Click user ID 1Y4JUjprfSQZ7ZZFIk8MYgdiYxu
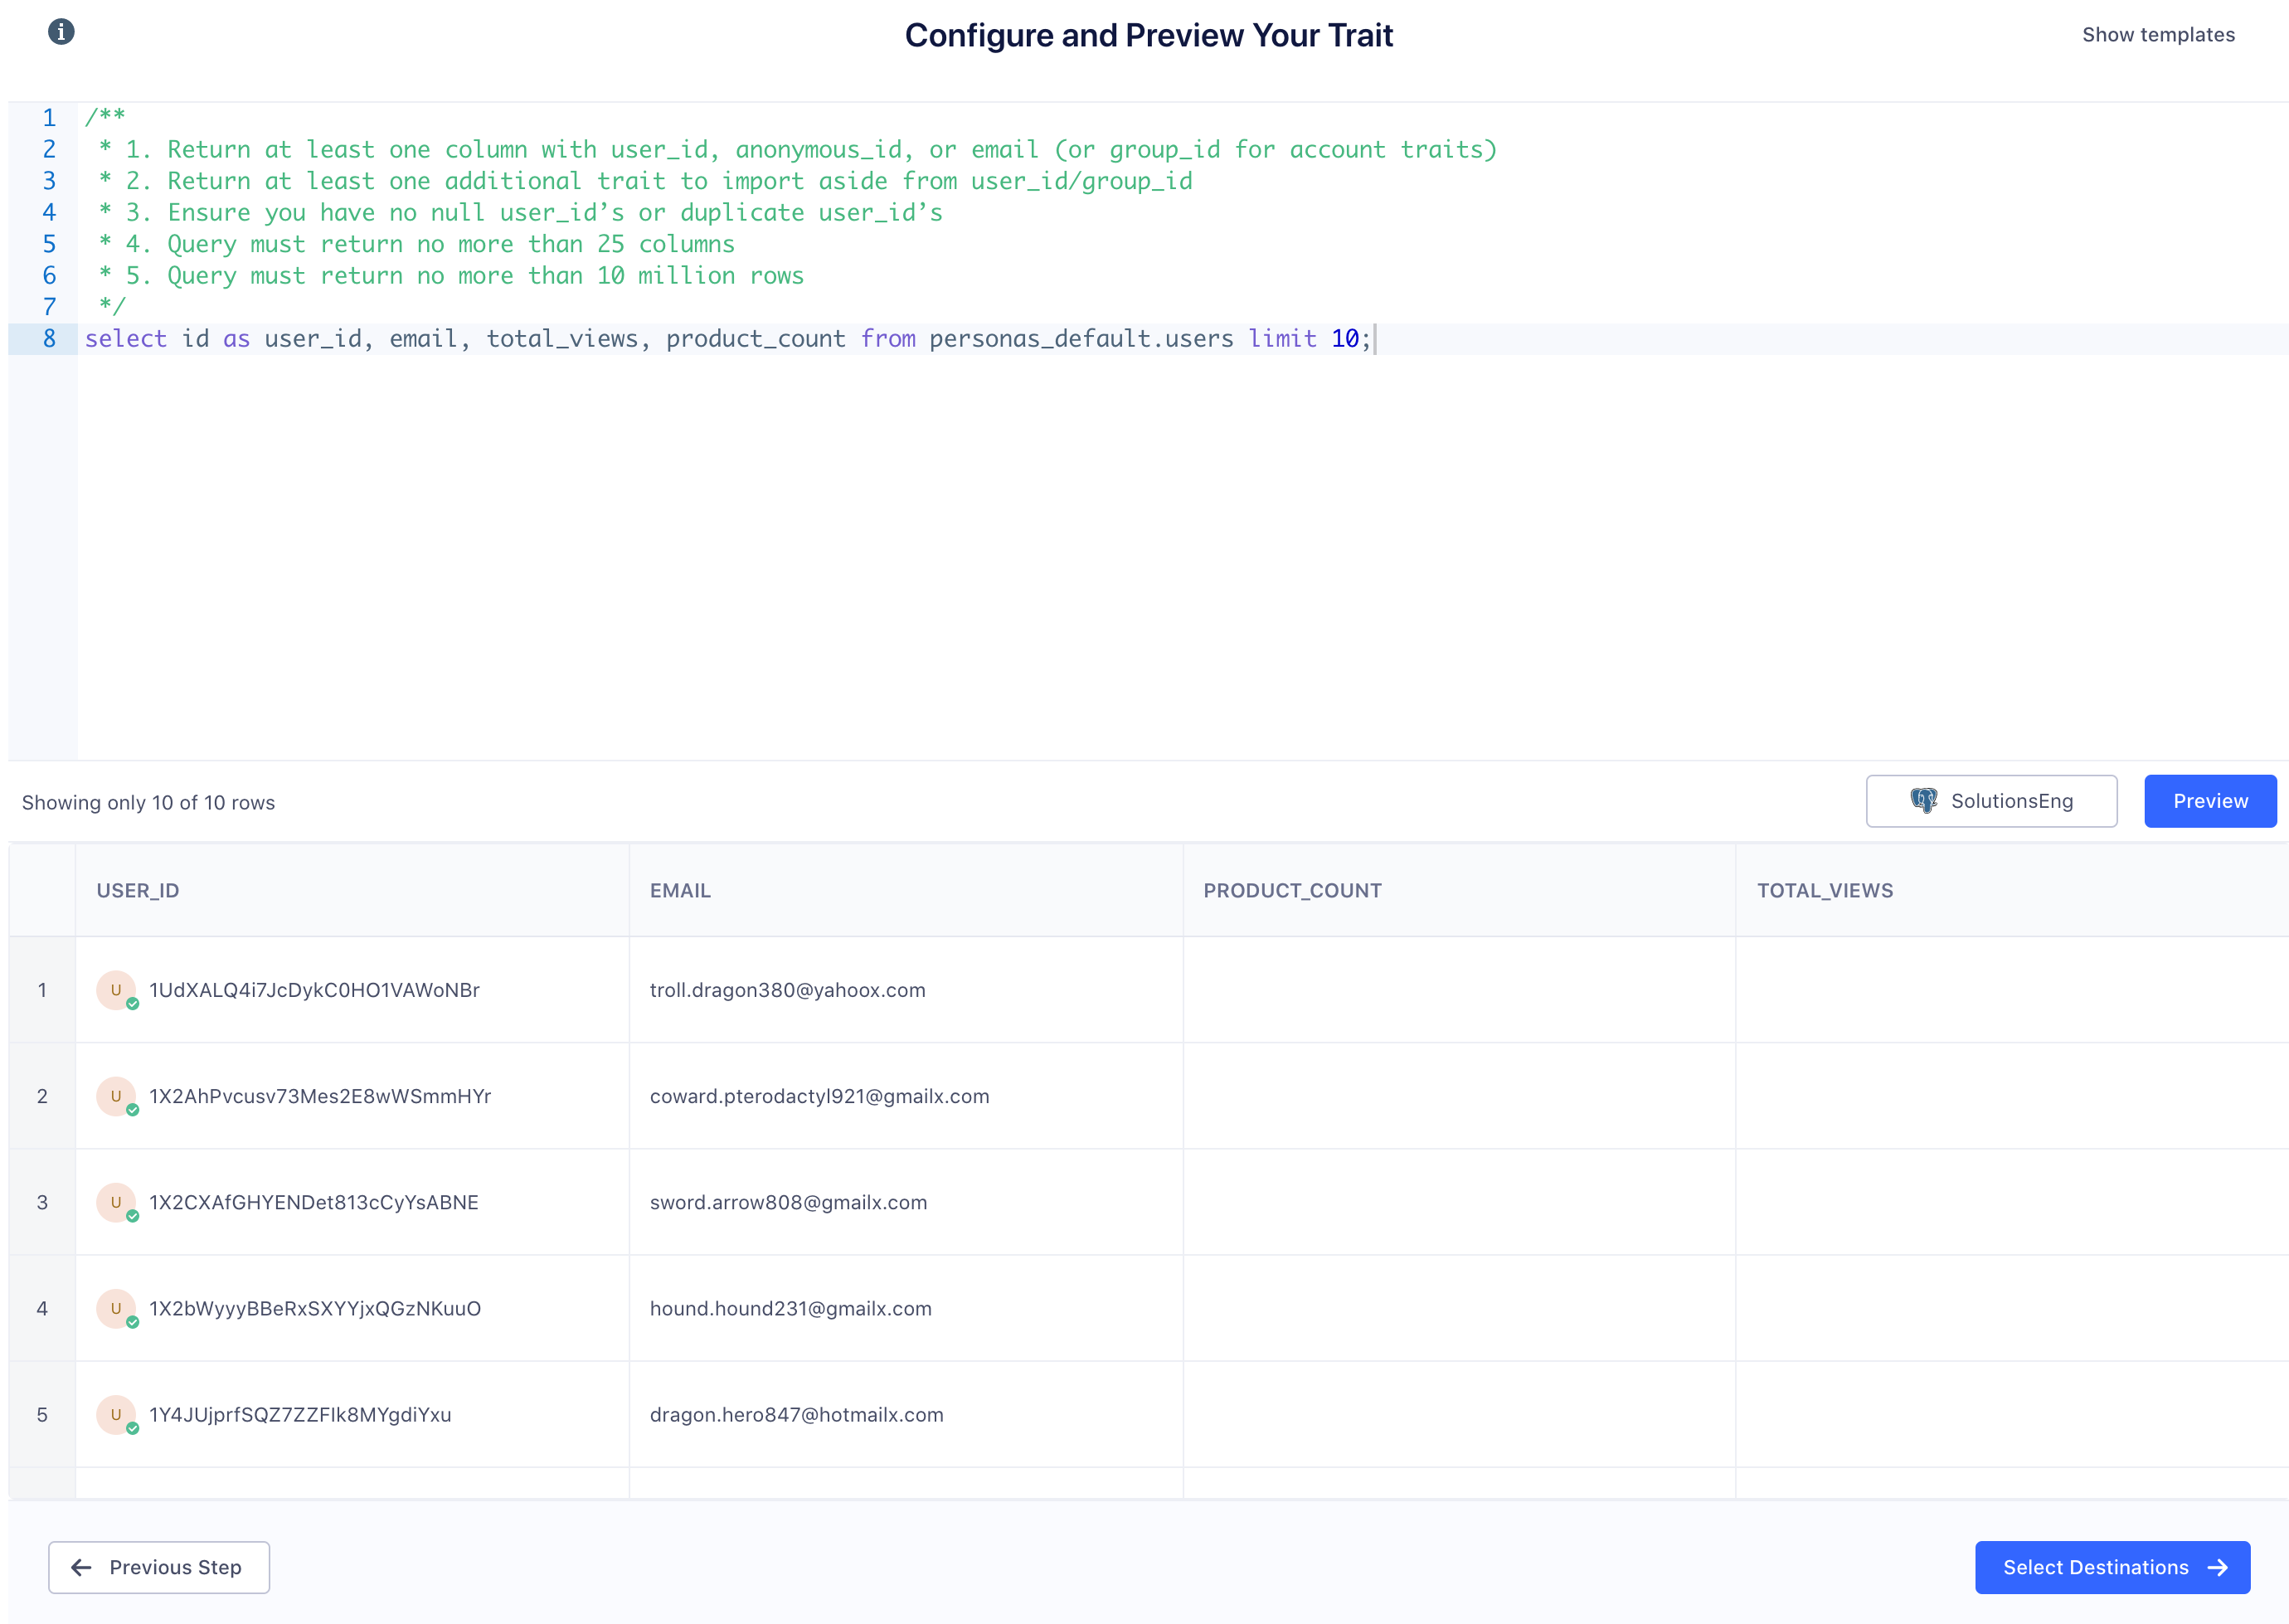The height and width of the screenshot is (1624, 2289). tap(300, 1414)
